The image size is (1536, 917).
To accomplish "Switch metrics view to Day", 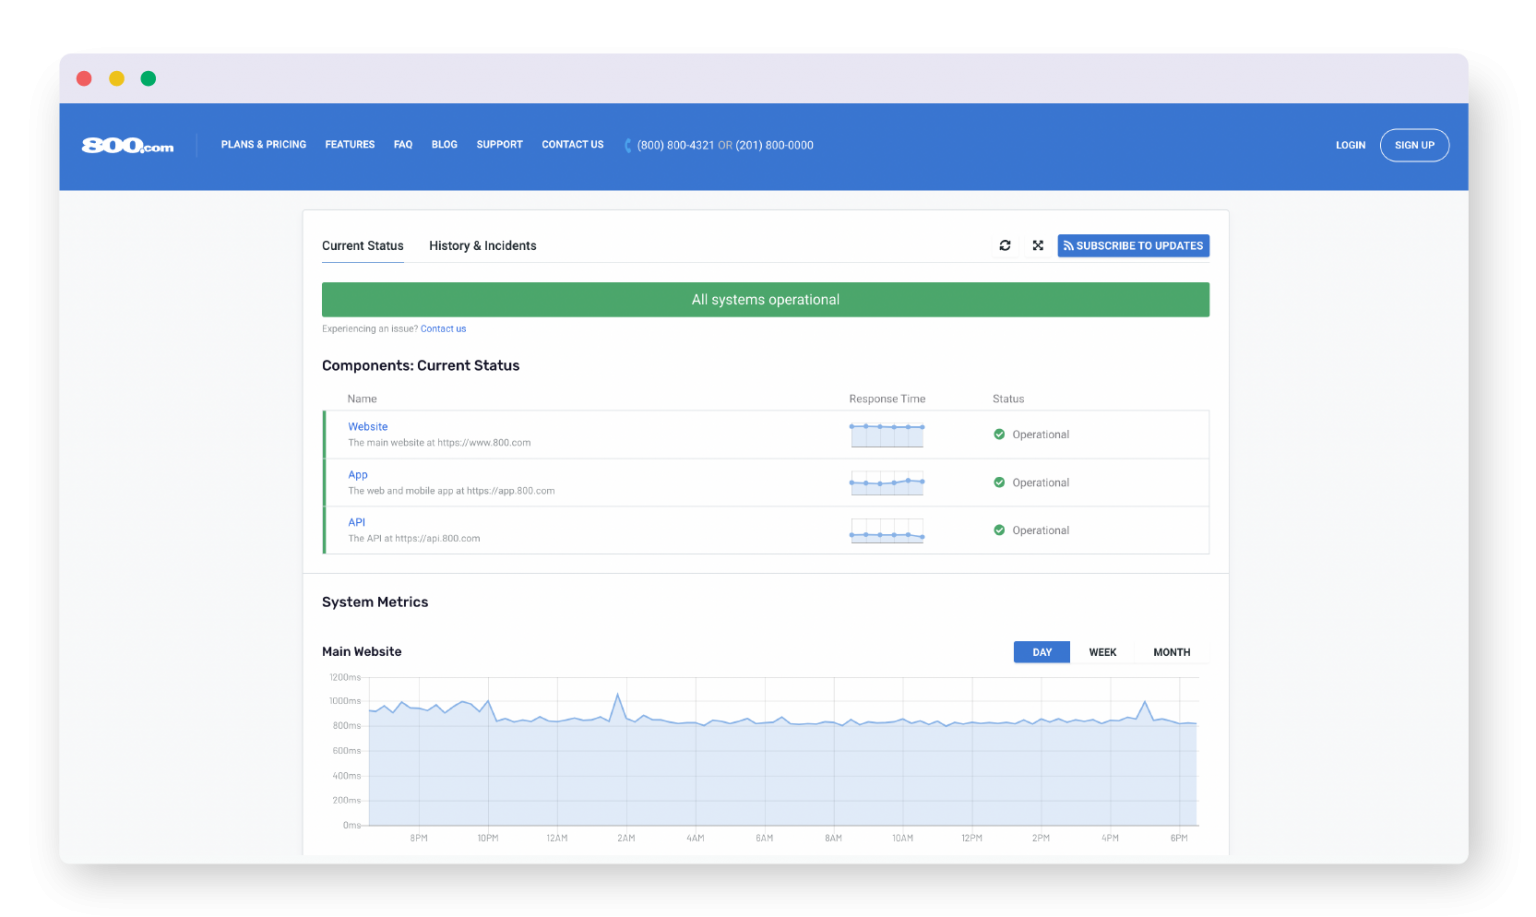I will point(1042,653).
